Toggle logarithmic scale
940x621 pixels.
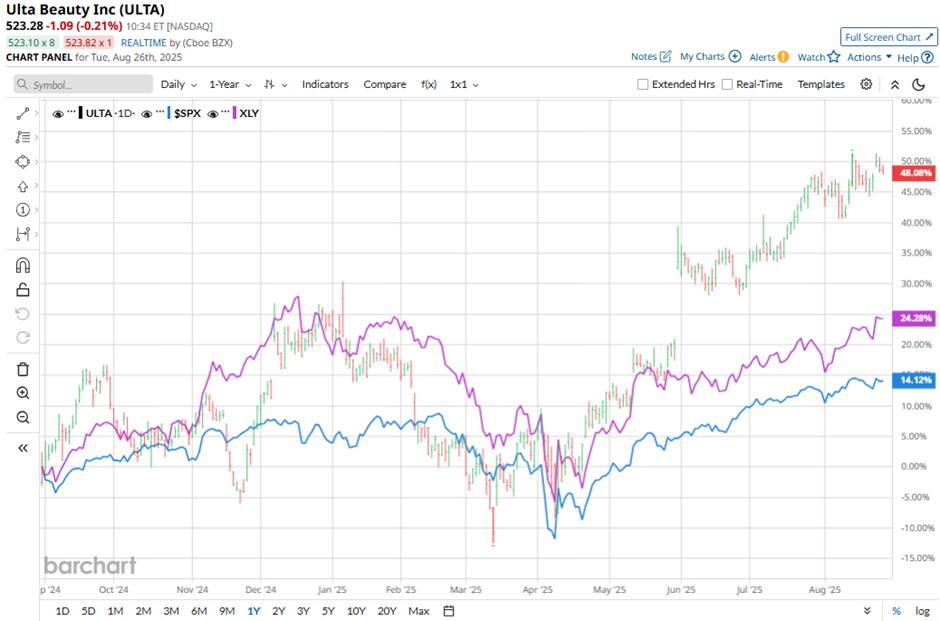922,611
